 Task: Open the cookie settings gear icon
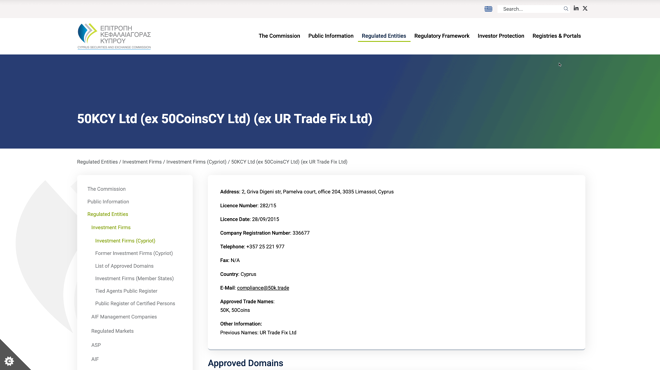(x=9, y=361)
